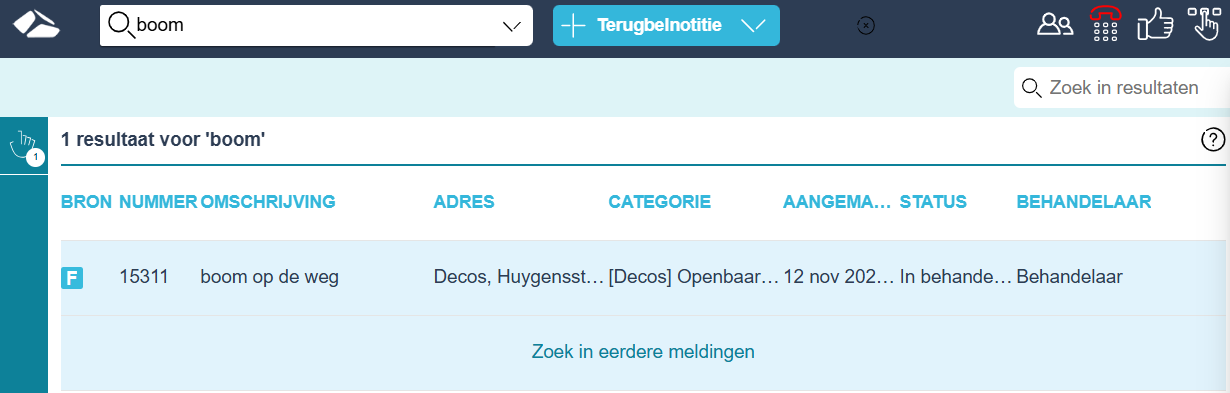Click the red phone keypad icon
The height and width of the screenshot is (393, 1230).
(x=1105, y=24)
